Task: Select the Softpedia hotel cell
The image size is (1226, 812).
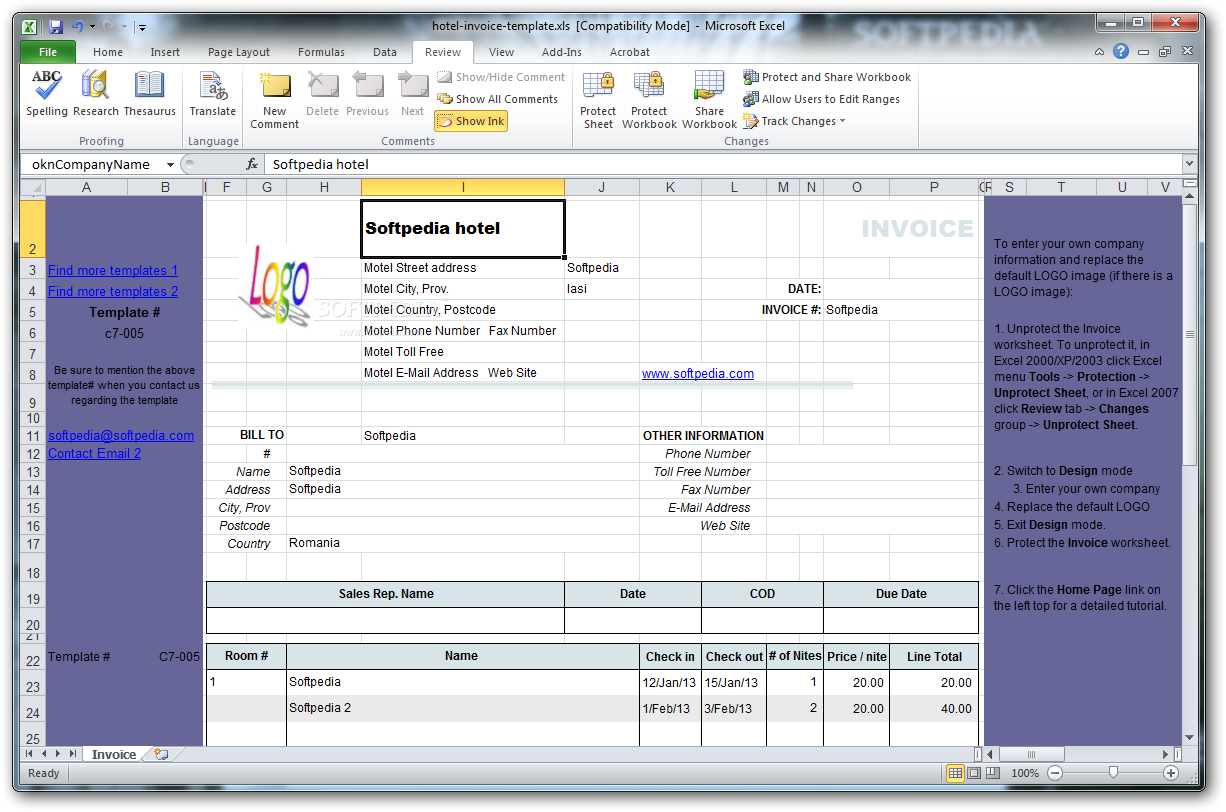Action: click(463, 228)
